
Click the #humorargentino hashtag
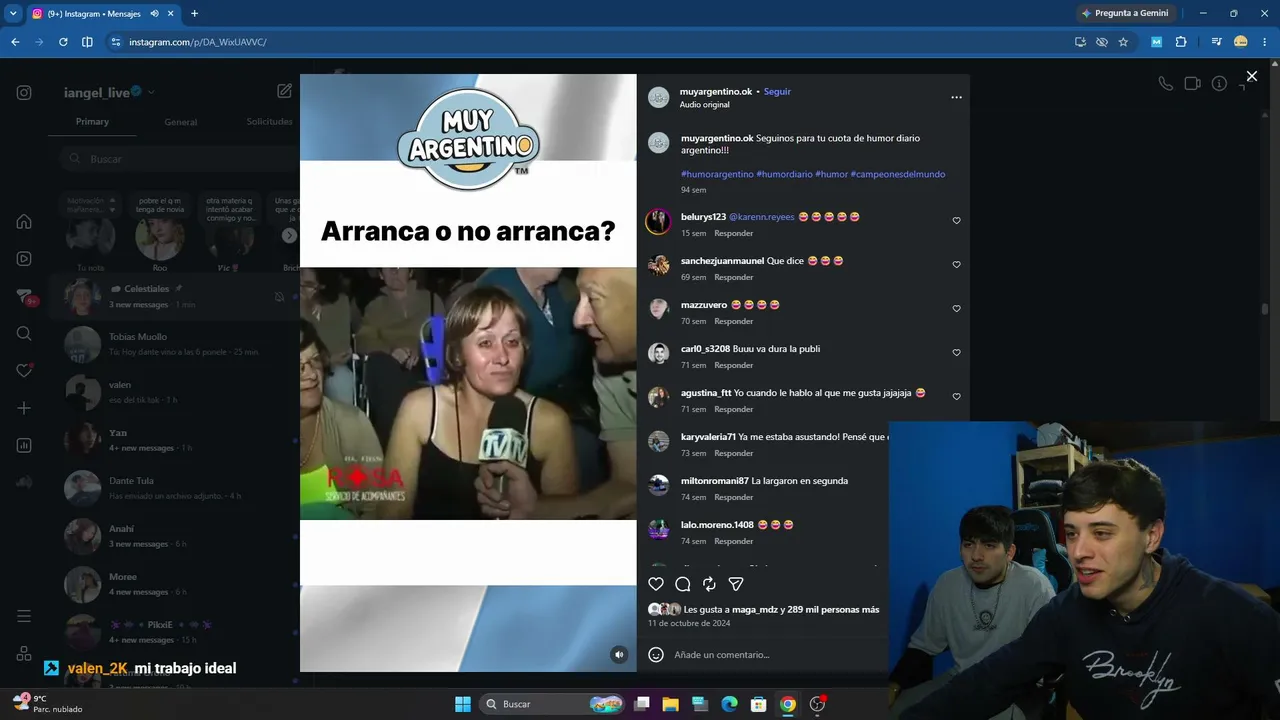click(x=717, y=174)
